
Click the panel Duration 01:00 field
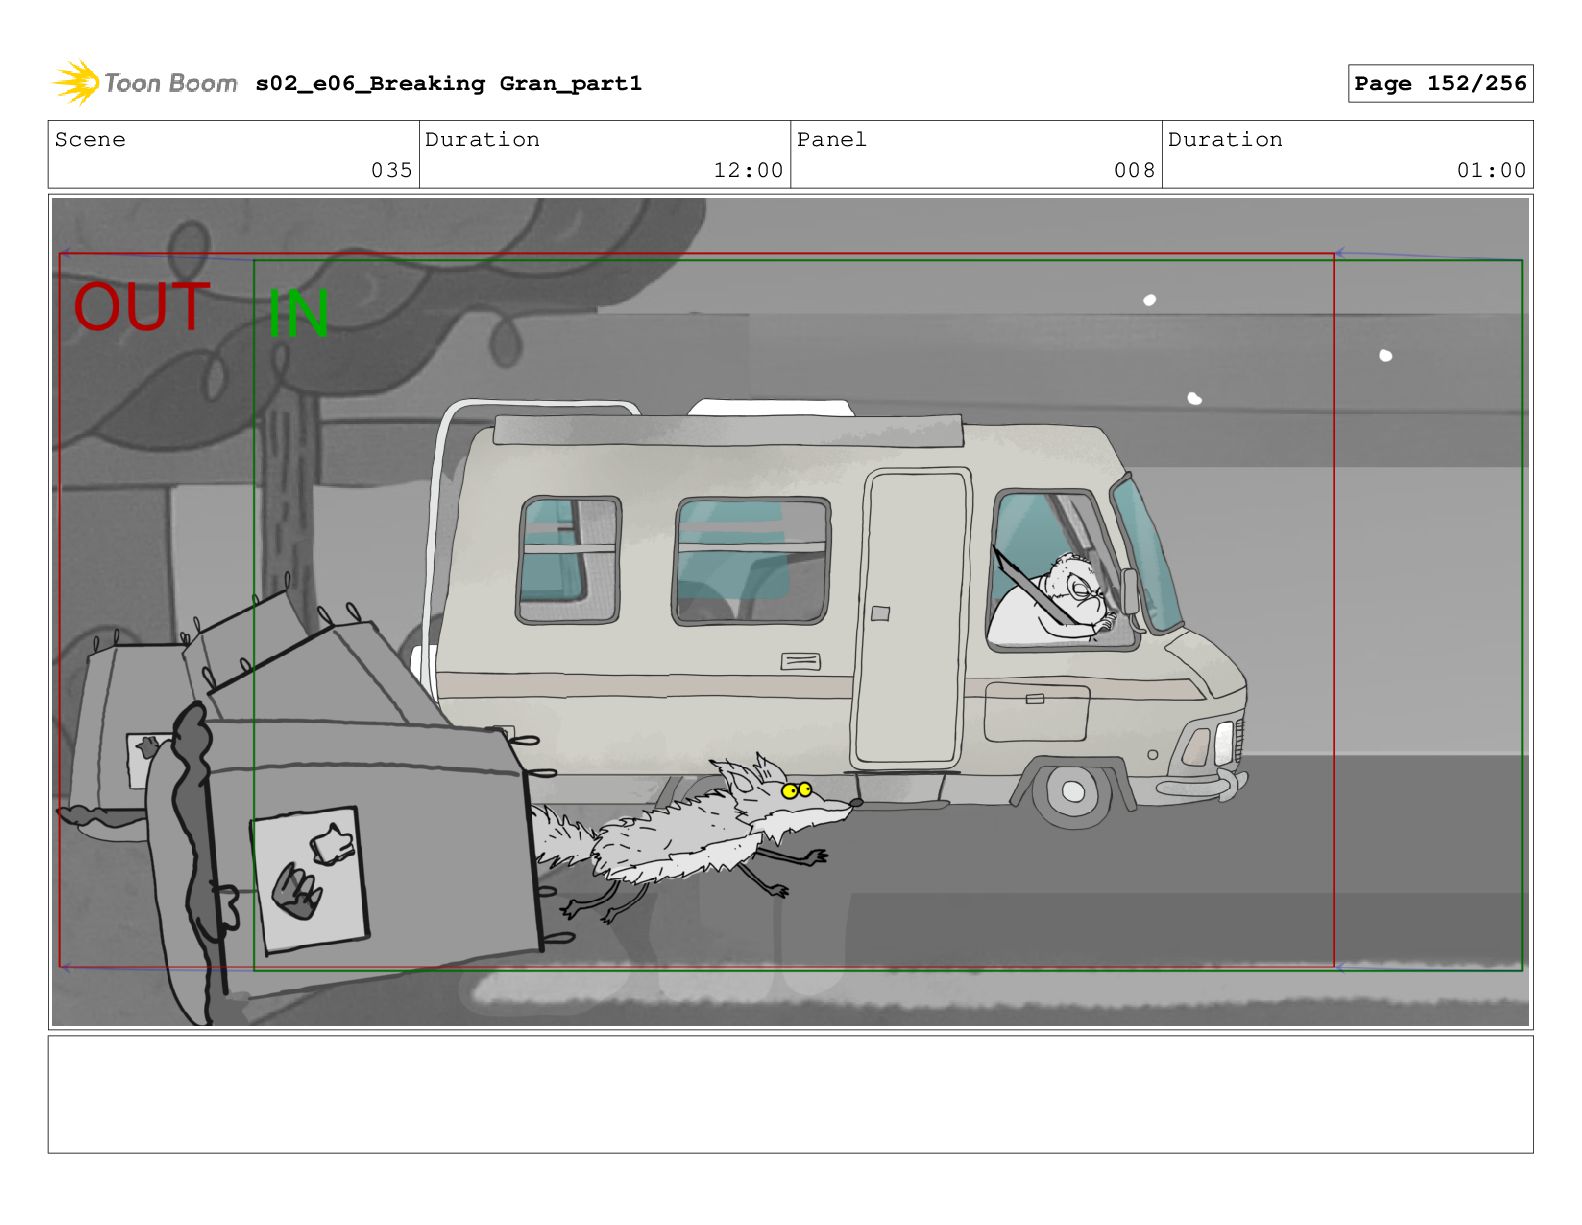click(x=1347, y=155)
